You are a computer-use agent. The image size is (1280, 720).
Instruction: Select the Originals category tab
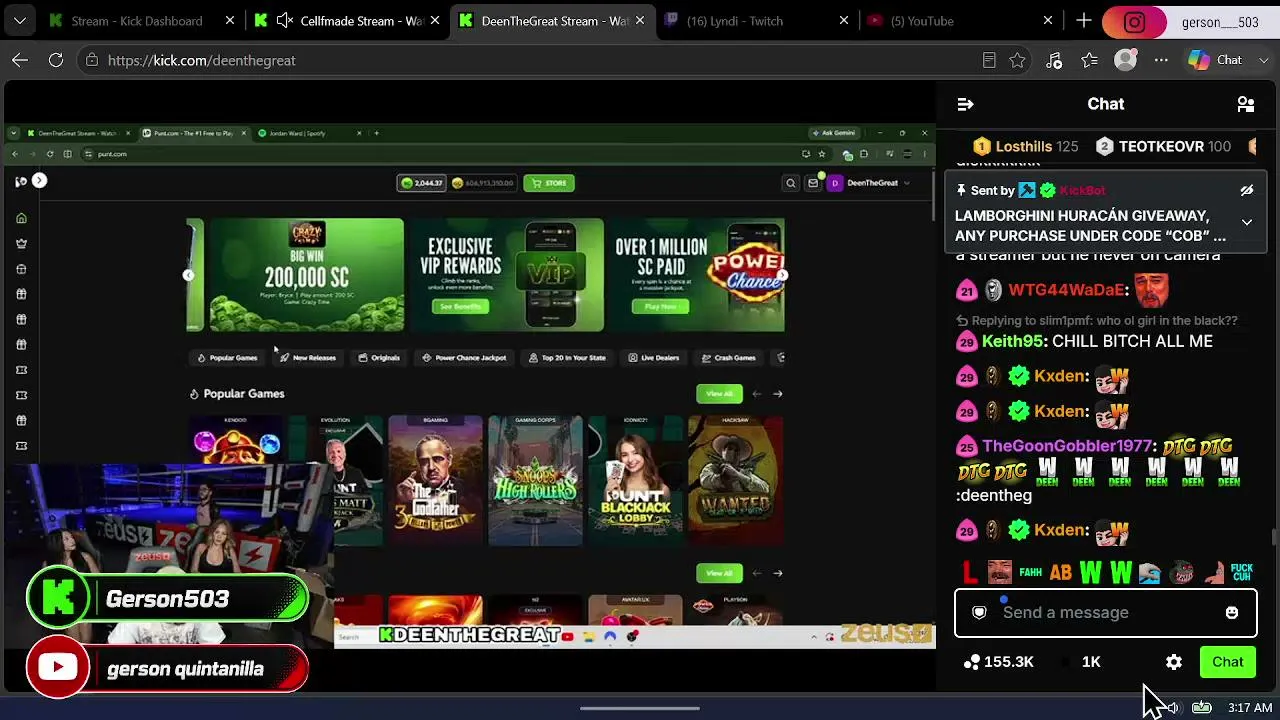click(x=379, y=358)
